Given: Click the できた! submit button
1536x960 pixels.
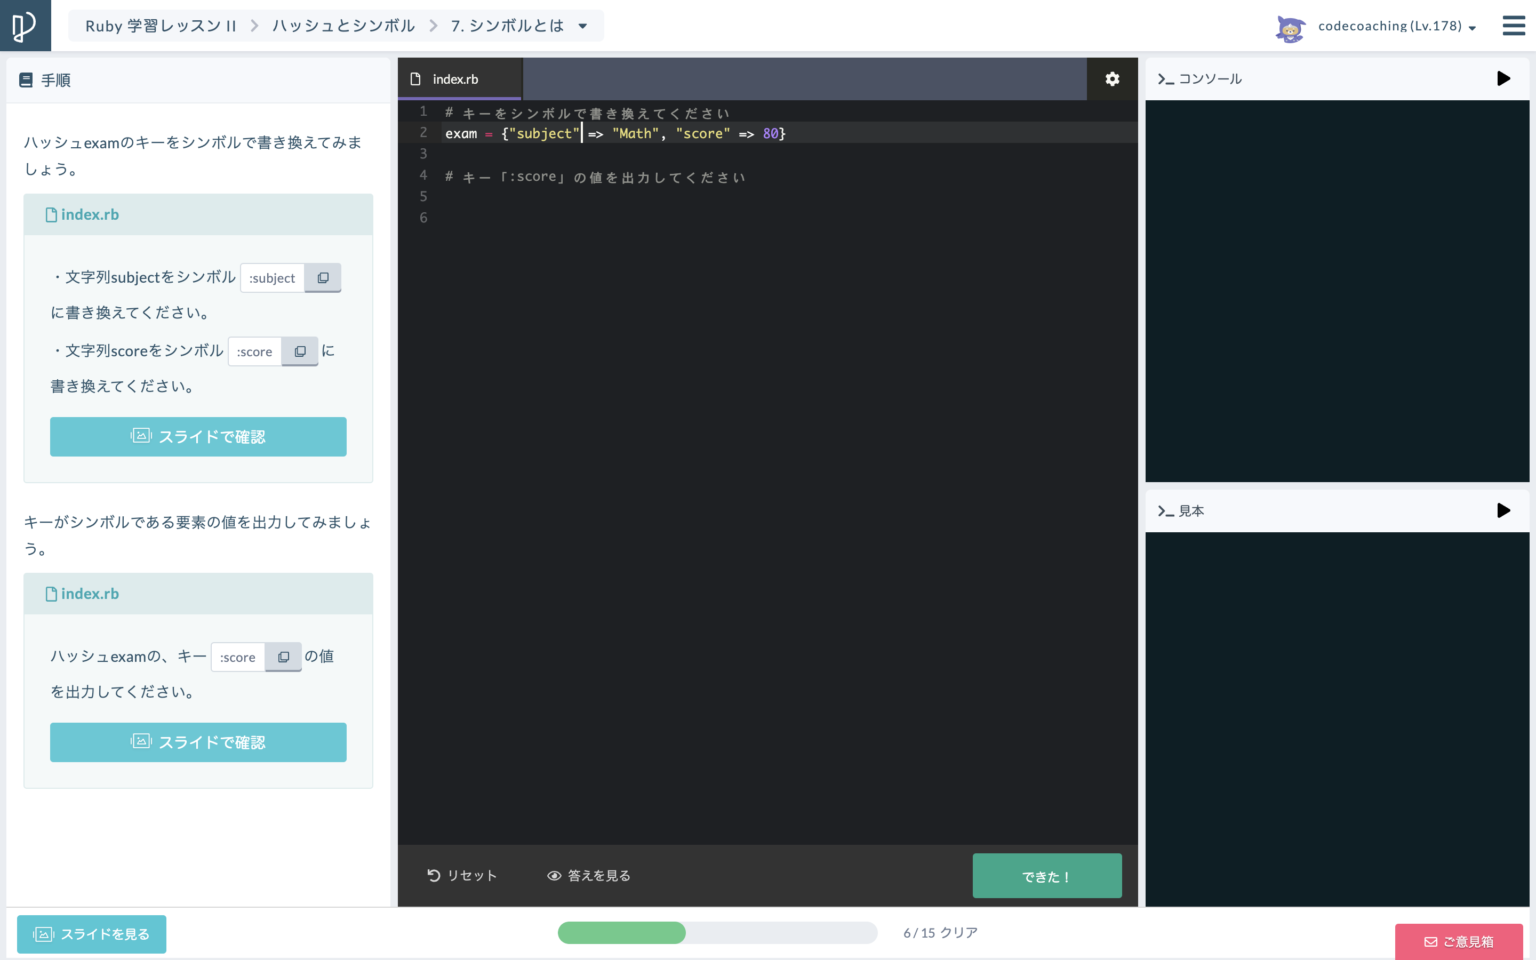Looking at the screenshot, I should tap(1047, 875).
